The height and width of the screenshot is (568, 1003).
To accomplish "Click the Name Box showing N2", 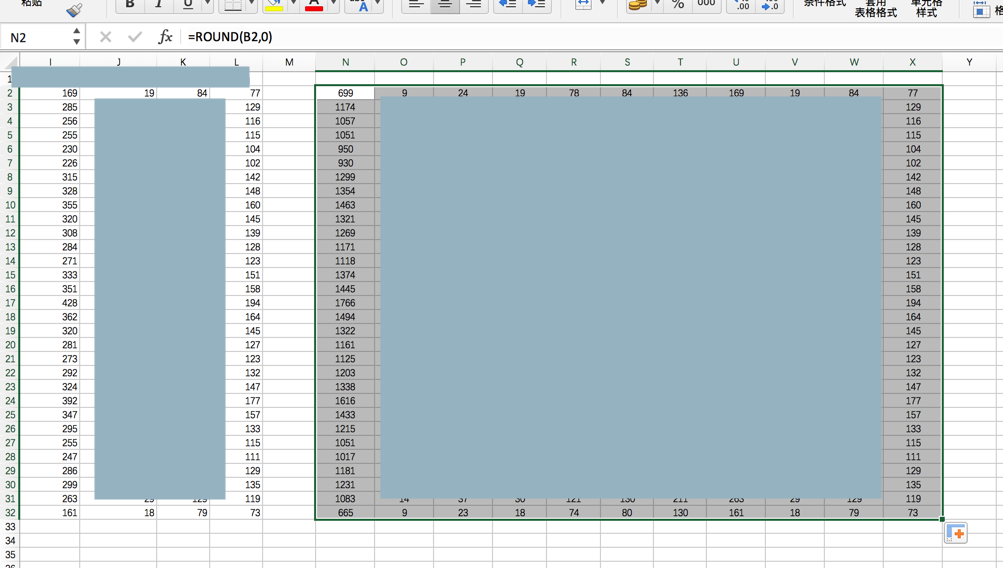I will [36, 37].
